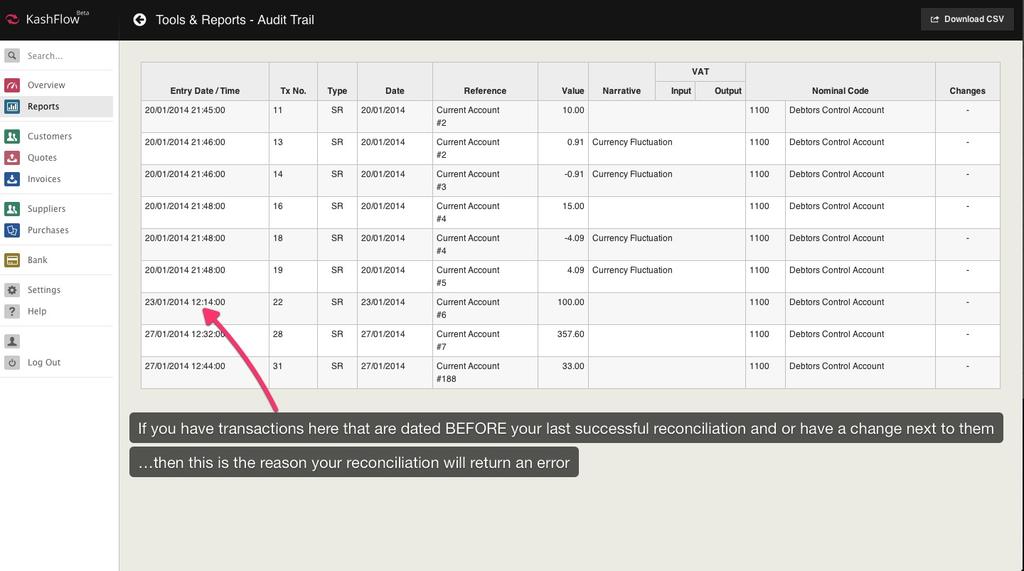Screen dimensions: 1024x571
Task: Open the Help question mark icon
Action: point(12,311)
